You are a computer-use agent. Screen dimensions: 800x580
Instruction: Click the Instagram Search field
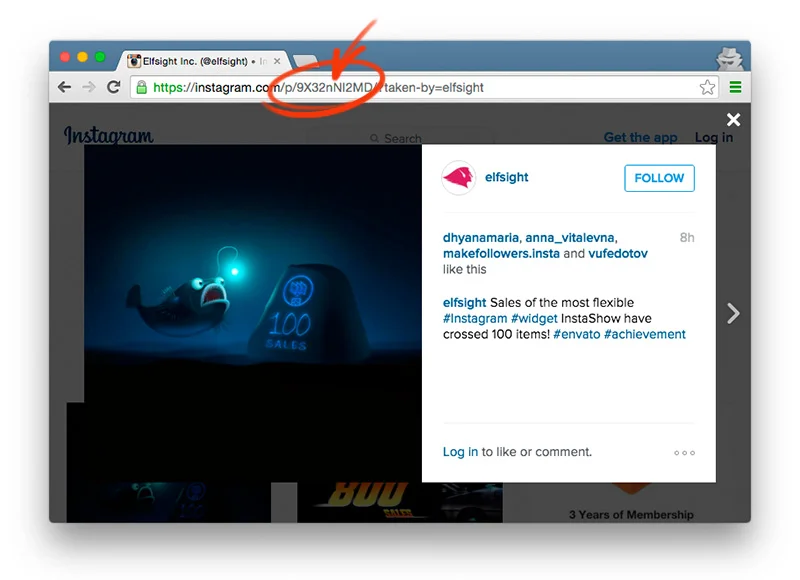coord(399,138)
